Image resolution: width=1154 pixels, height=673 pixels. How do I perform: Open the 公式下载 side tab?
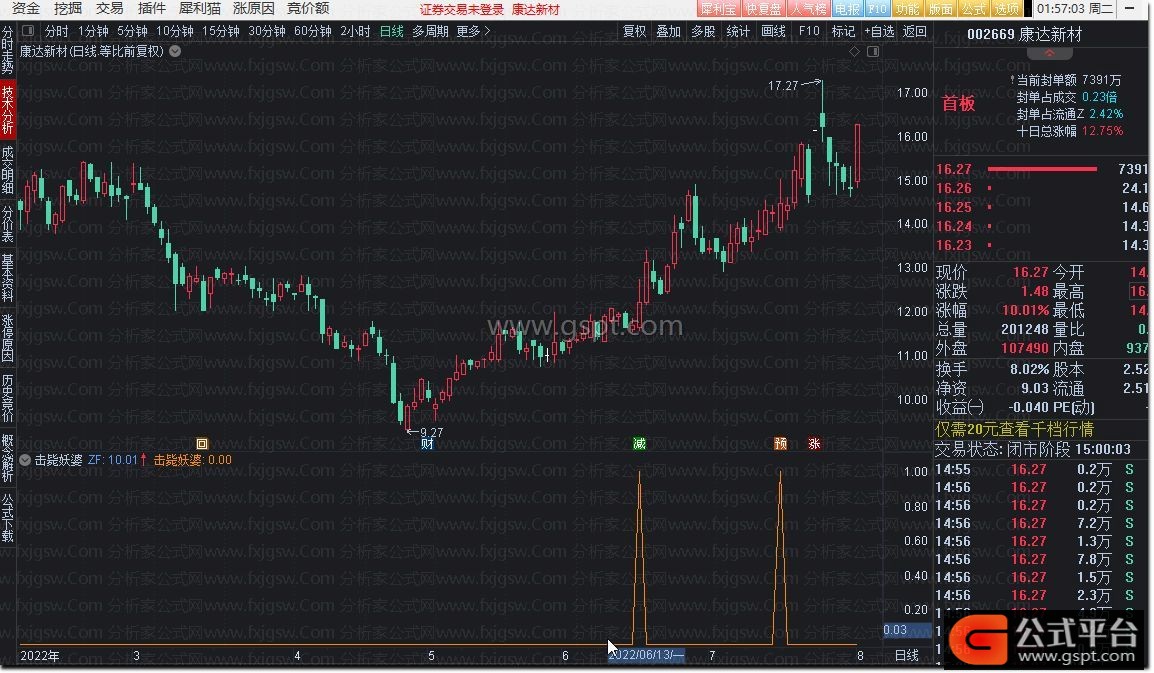(7, 518)
